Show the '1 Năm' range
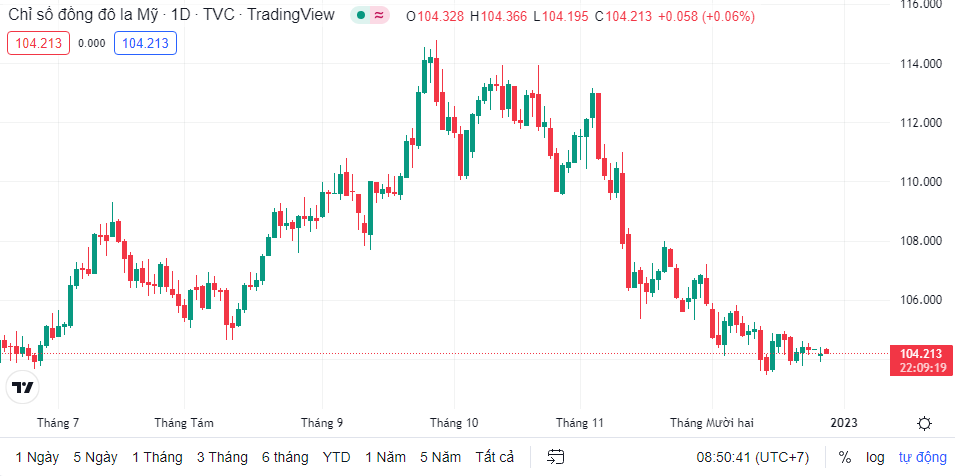955x476 pixels. pos(385,457)
